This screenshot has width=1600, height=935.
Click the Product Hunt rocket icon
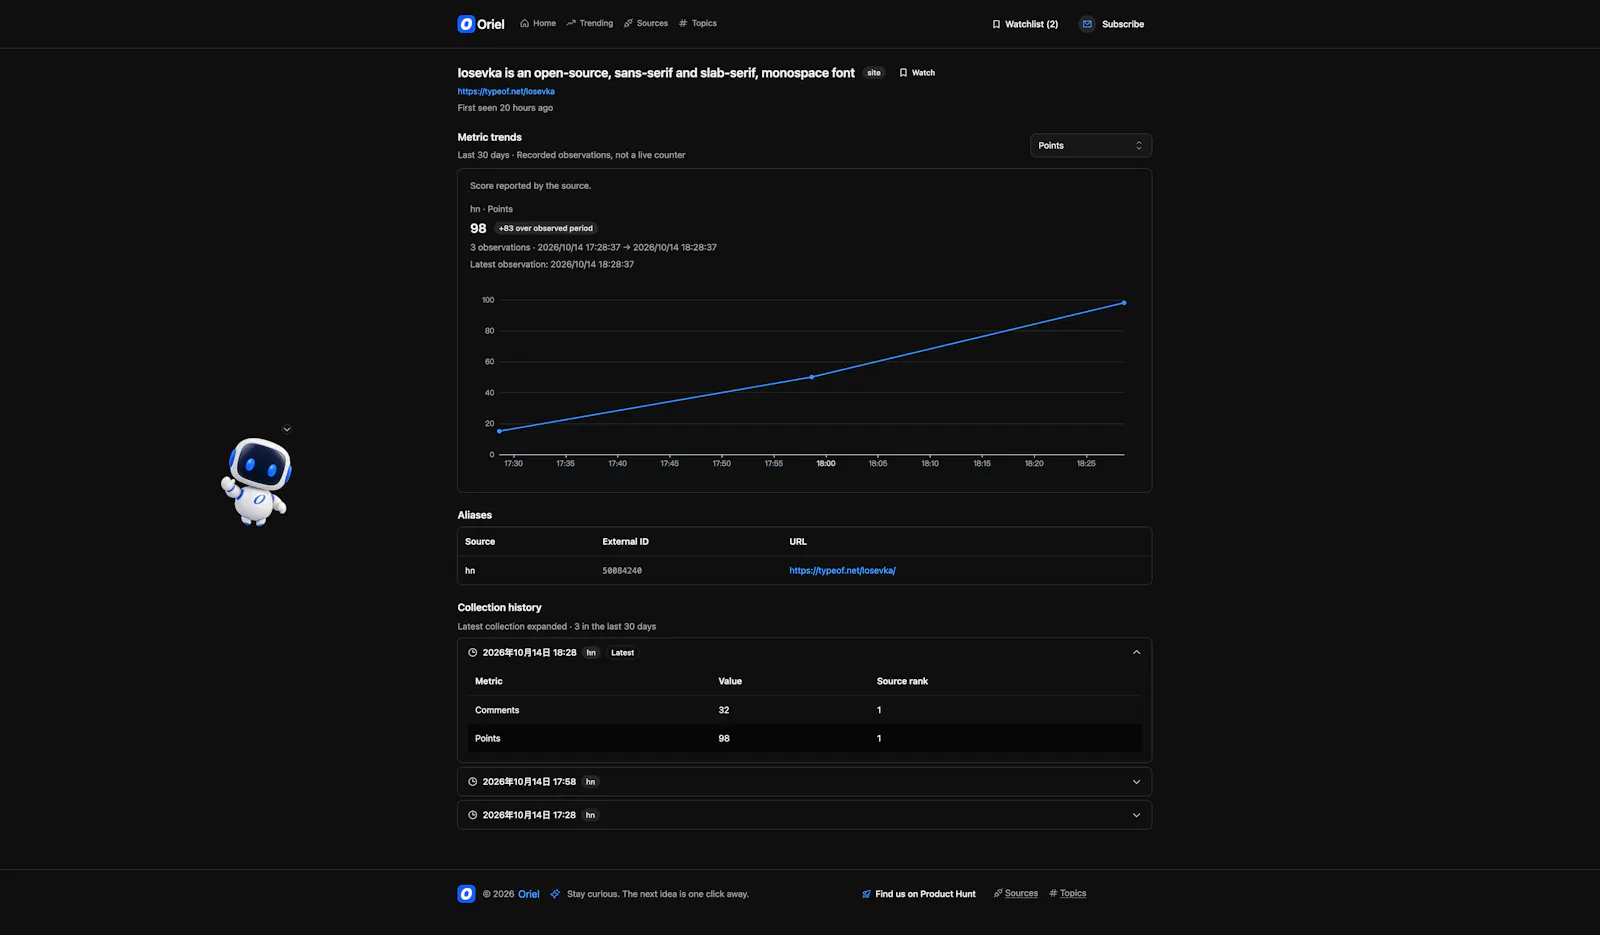coord(866,894)
